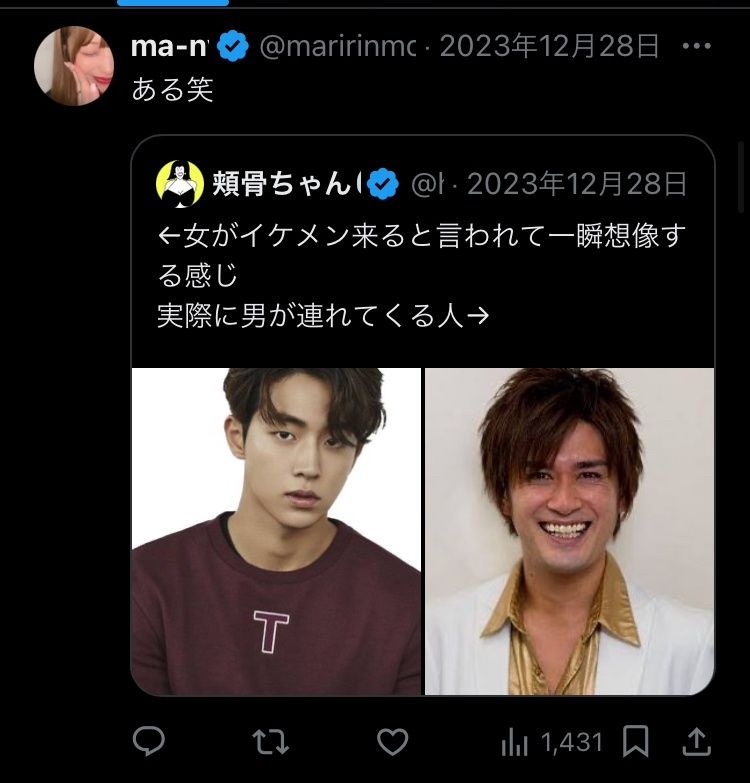
Task: Click the verified badge beside ma-n
Action: coord(233,46)
